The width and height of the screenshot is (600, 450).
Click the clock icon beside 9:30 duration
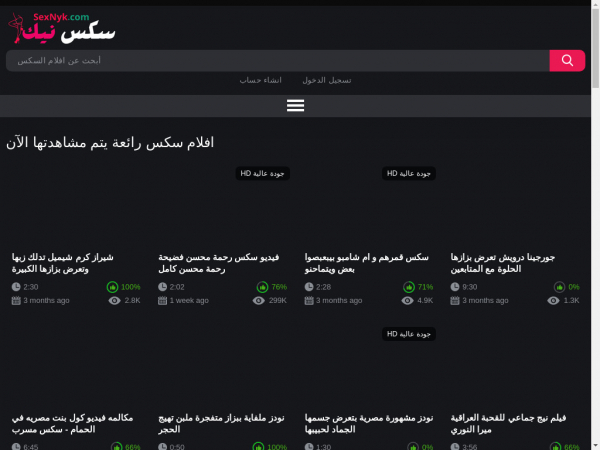(x=454, y=287)
